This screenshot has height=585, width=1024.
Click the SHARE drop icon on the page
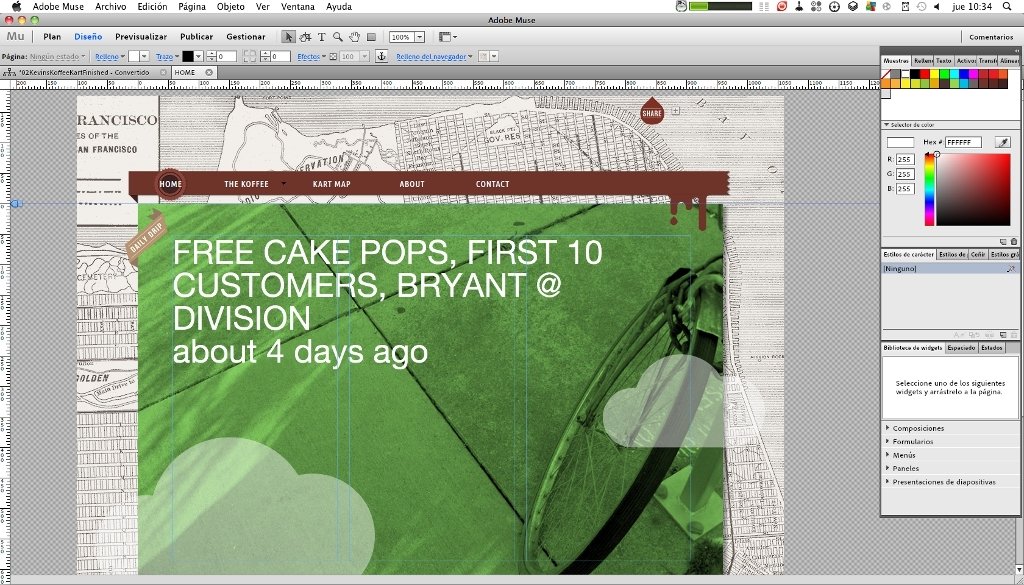point(652,110)
